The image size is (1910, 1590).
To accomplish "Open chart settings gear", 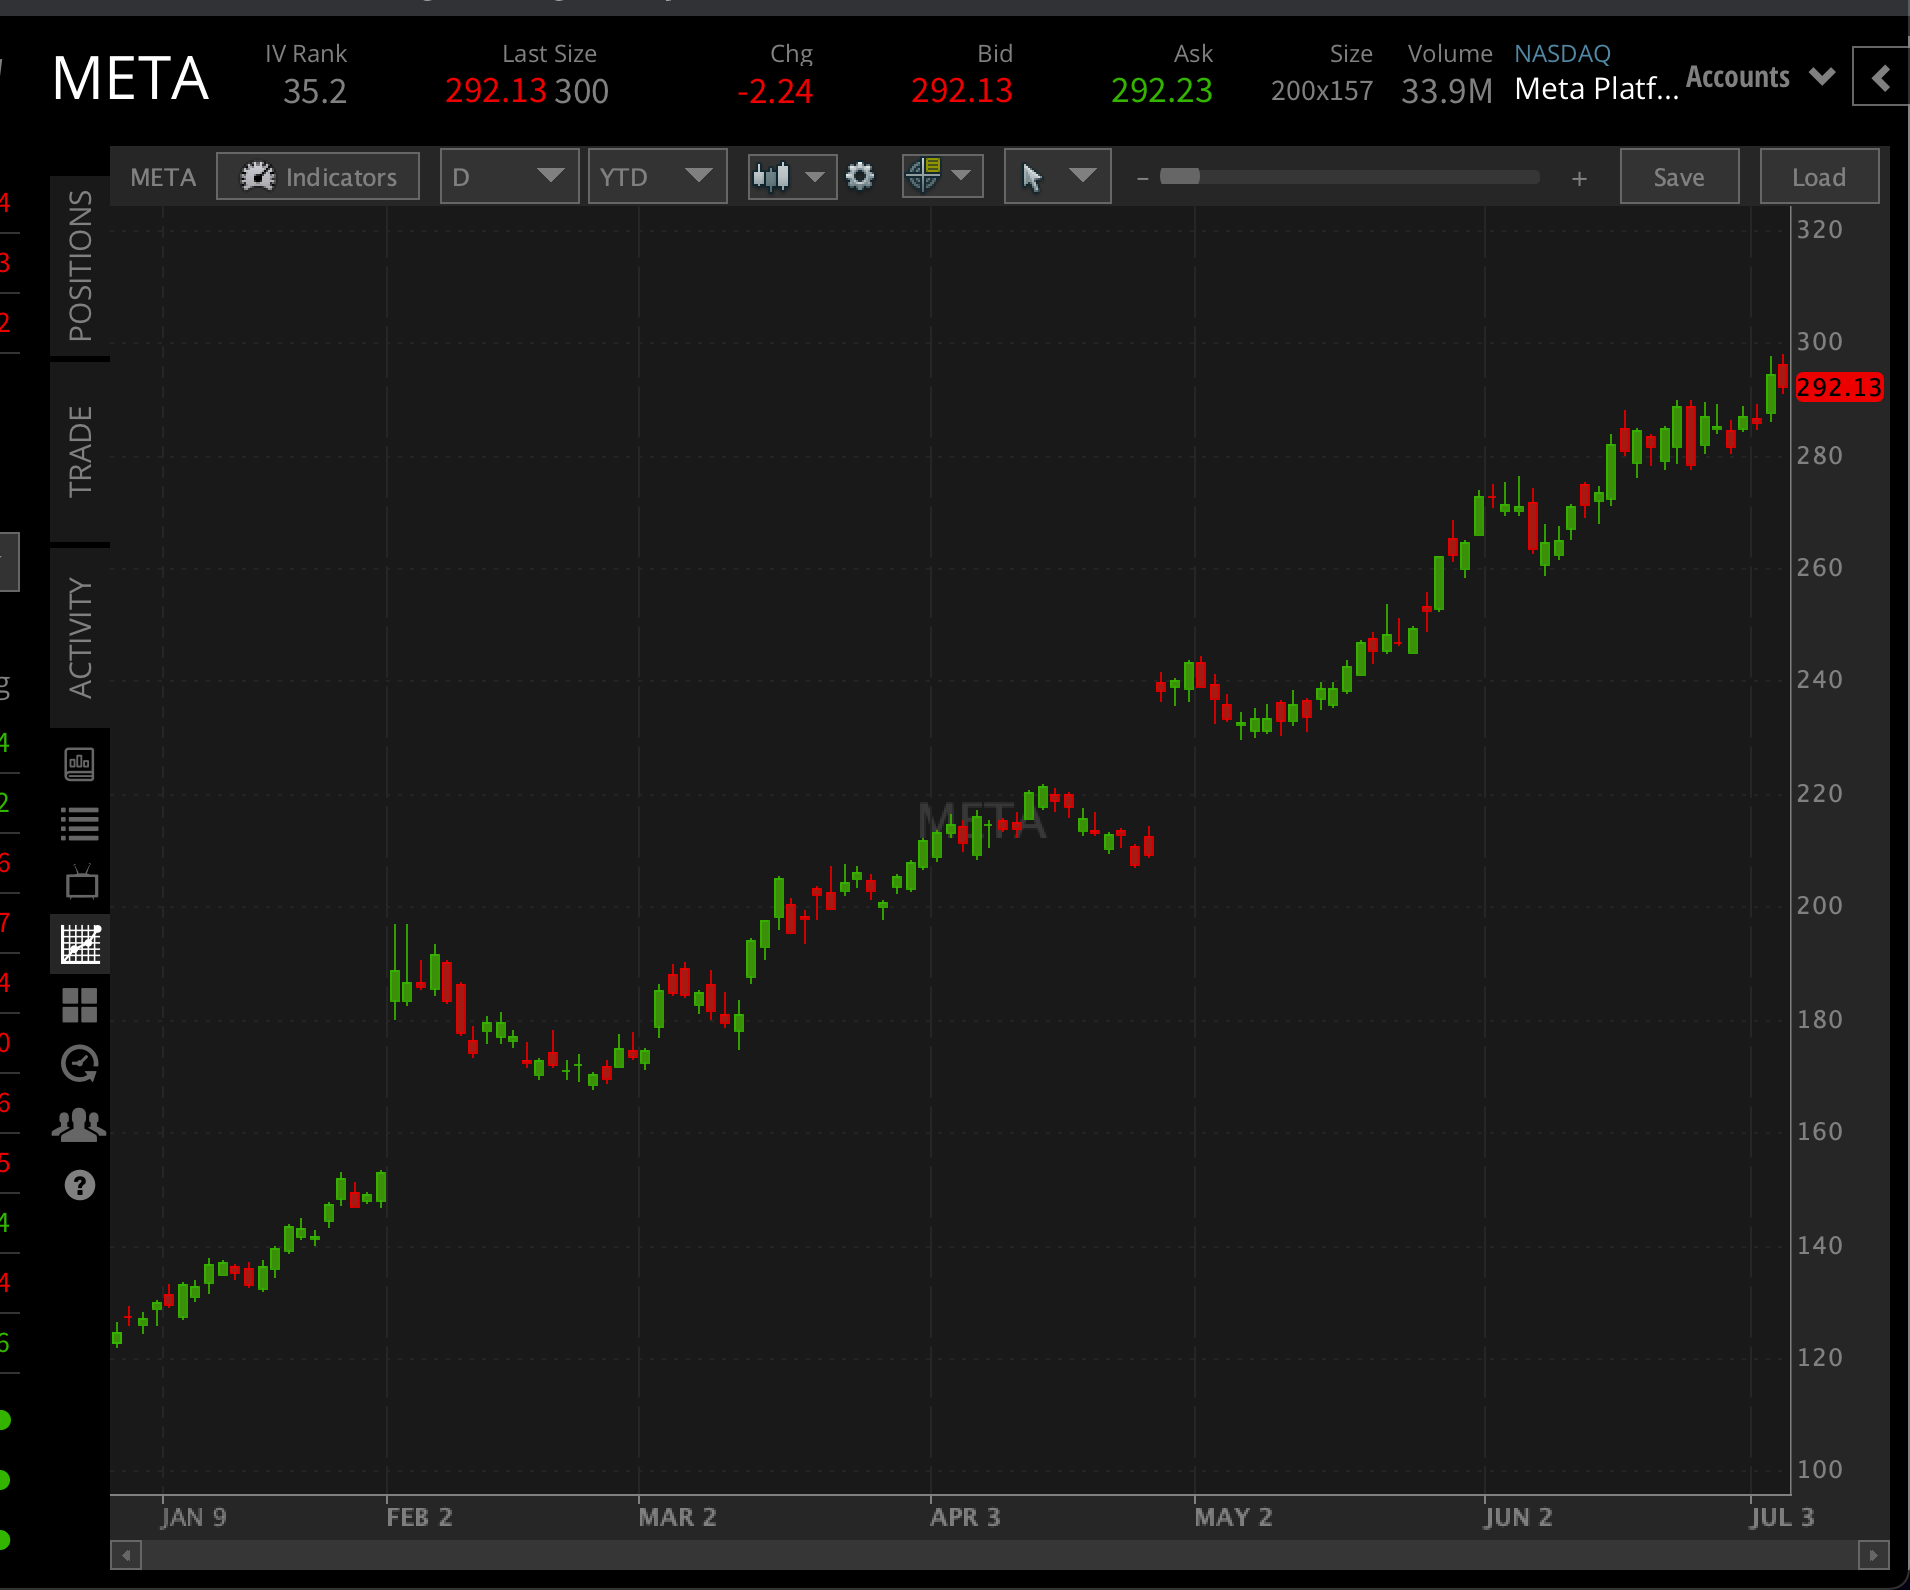I will [x=860, y=176].
